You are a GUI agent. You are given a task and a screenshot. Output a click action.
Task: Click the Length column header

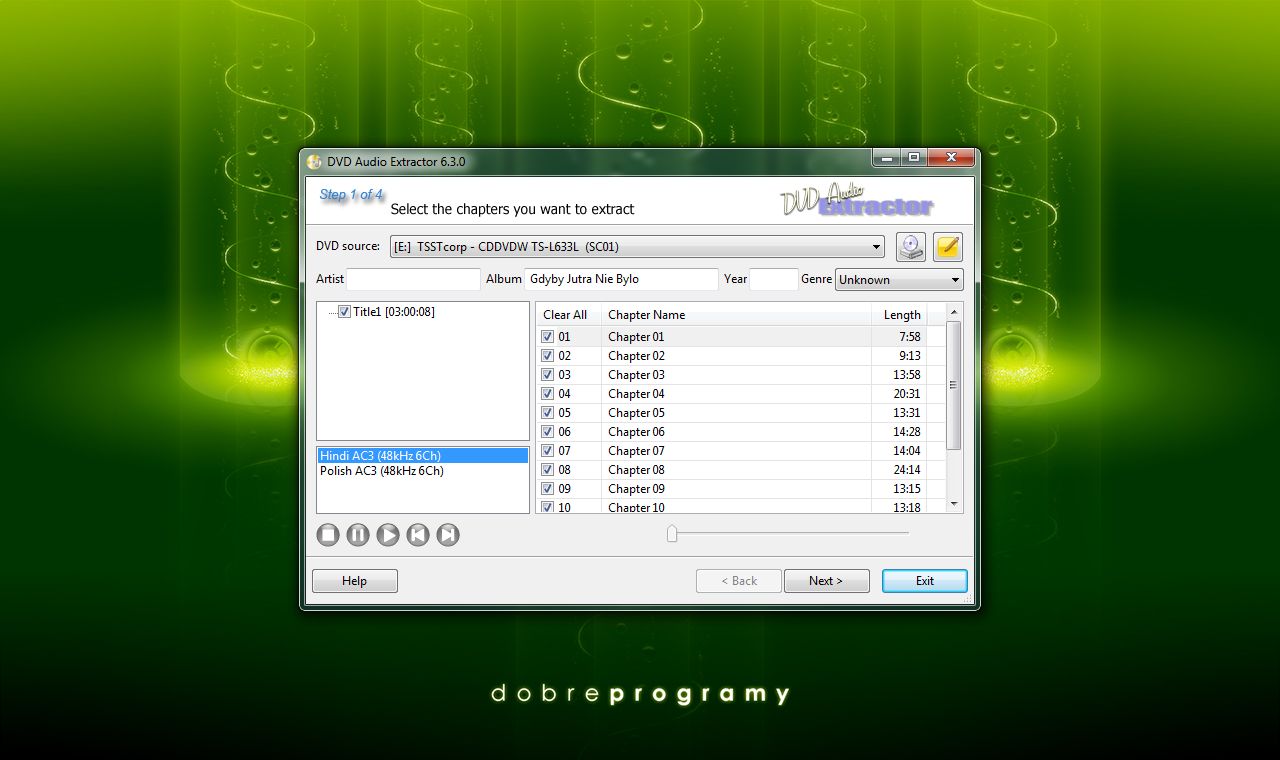[899, 315]
